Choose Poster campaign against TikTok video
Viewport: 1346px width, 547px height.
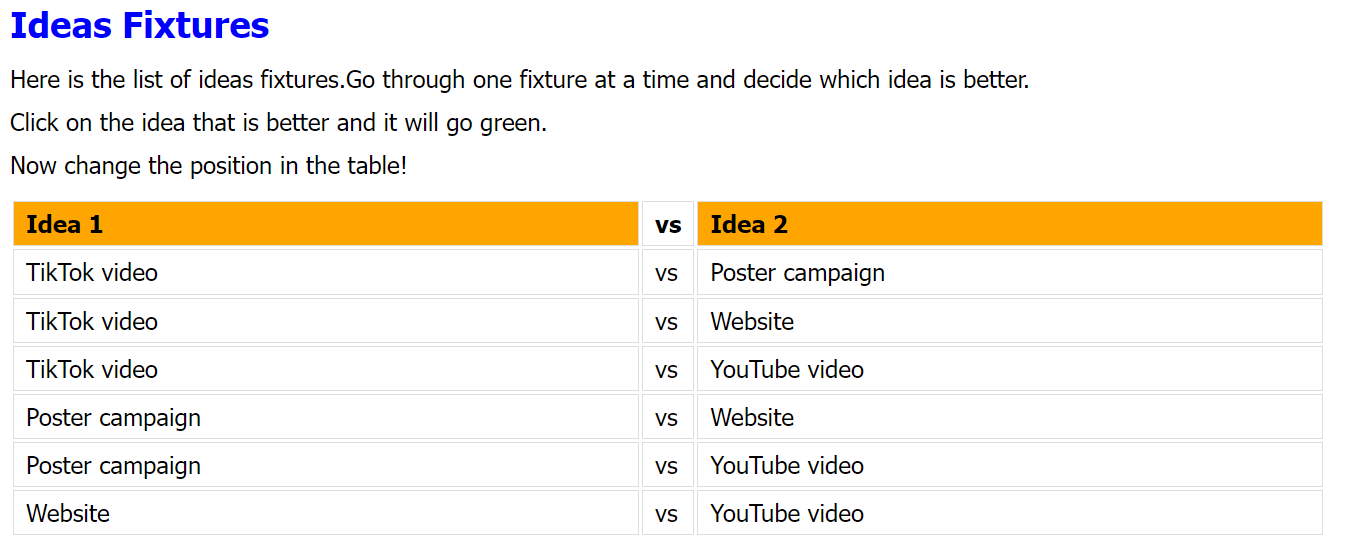coord(797,273)
